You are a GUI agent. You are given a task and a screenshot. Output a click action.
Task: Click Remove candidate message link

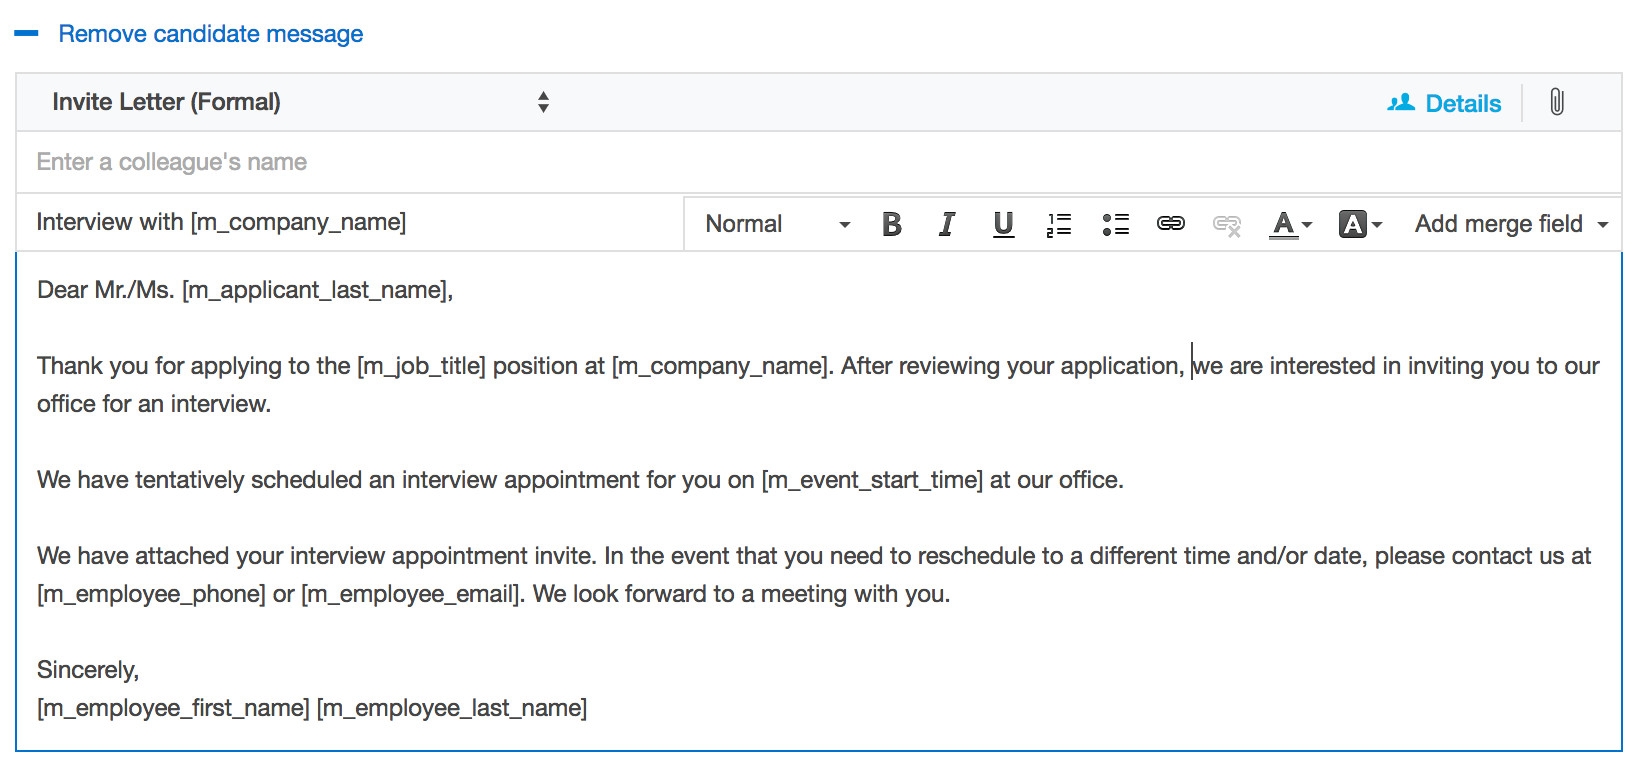point(211,34)
